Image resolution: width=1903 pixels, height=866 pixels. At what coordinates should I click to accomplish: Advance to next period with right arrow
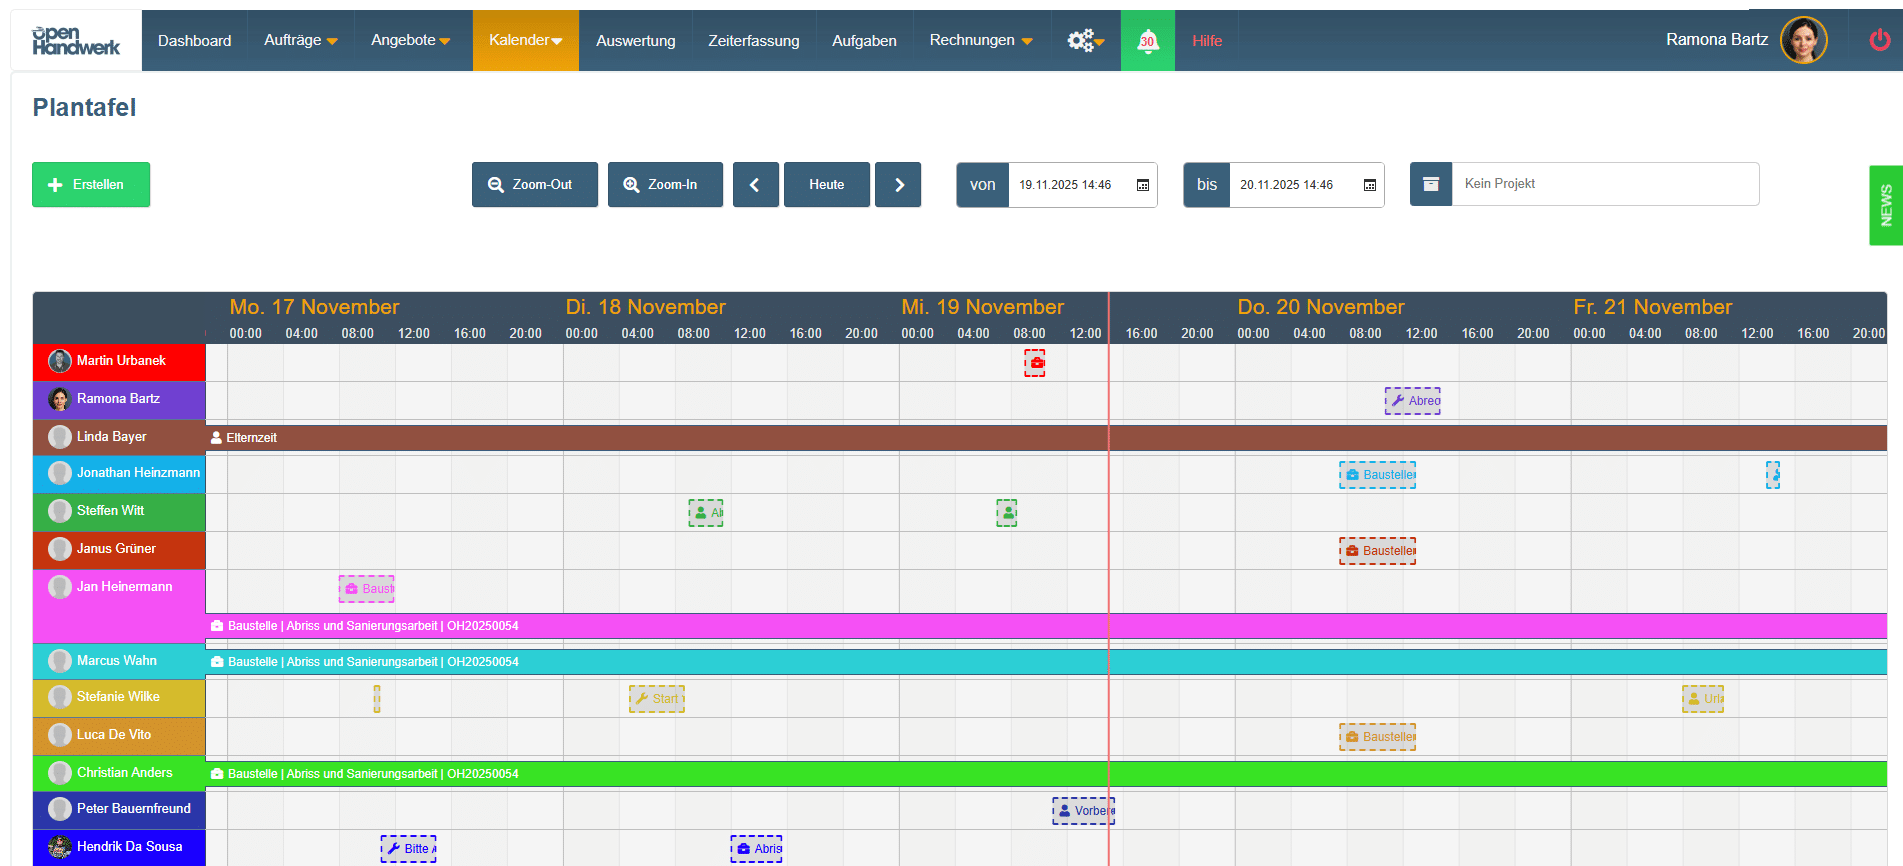[898, 185]
